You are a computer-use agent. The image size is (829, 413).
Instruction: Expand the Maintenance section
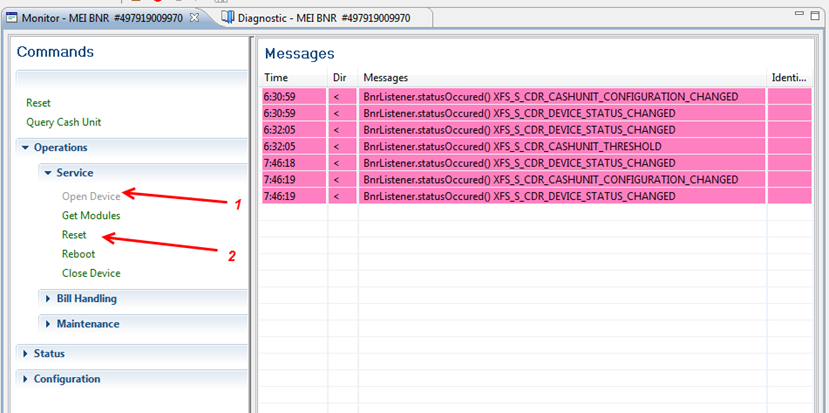tap(87, 324)
